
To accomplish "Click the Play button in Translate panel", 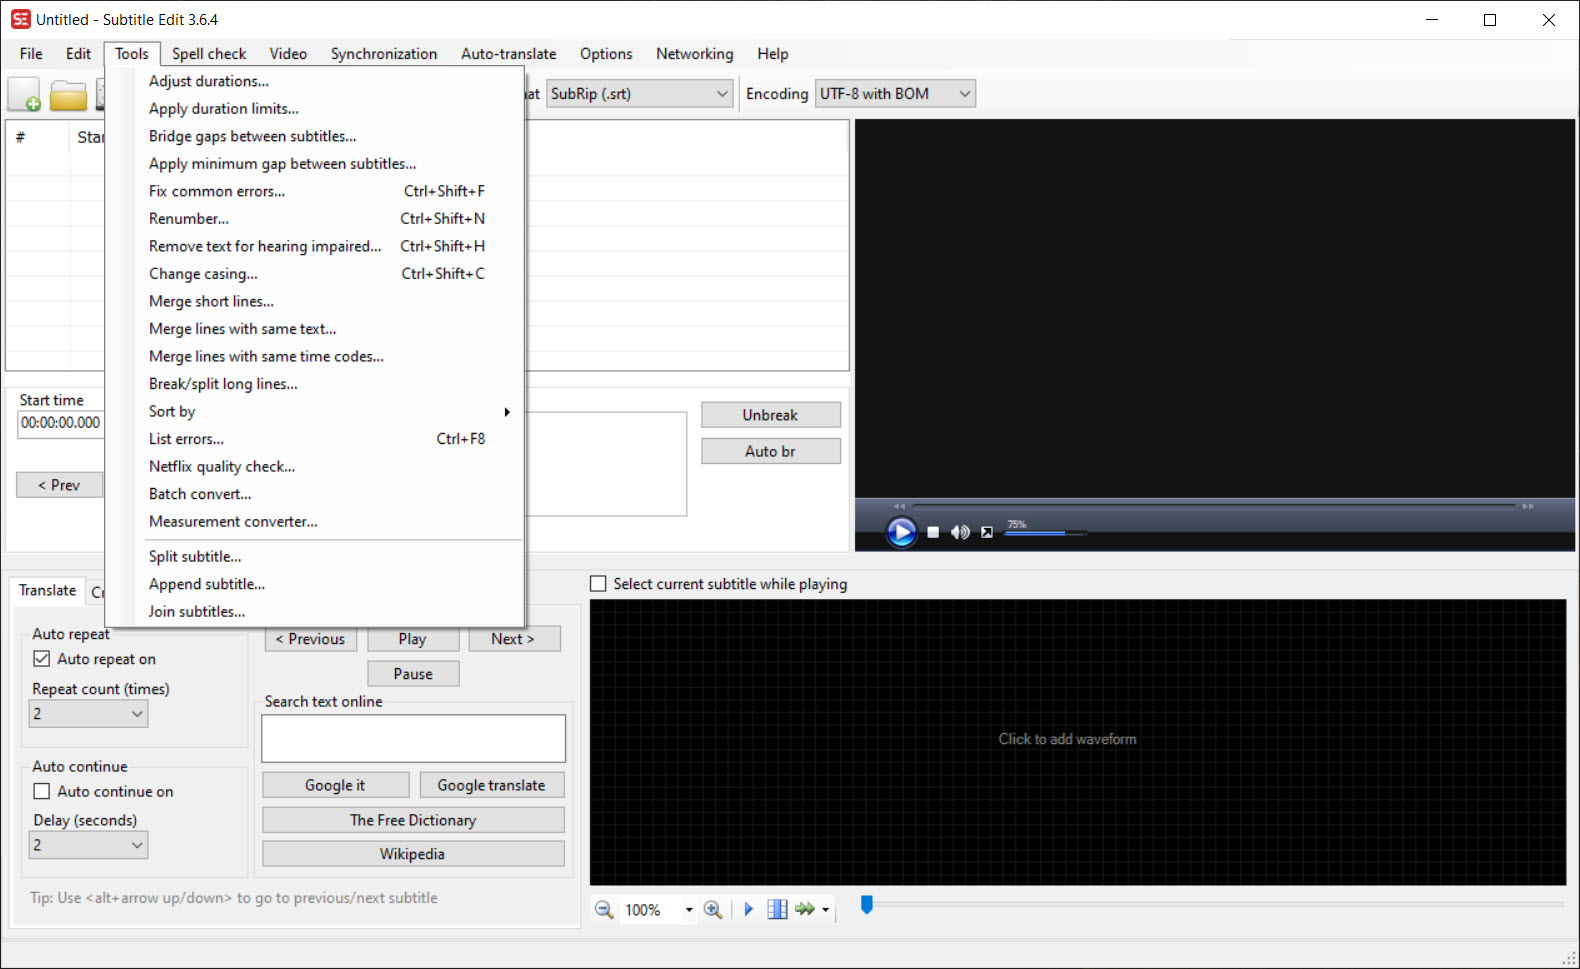I will [413, 639].
